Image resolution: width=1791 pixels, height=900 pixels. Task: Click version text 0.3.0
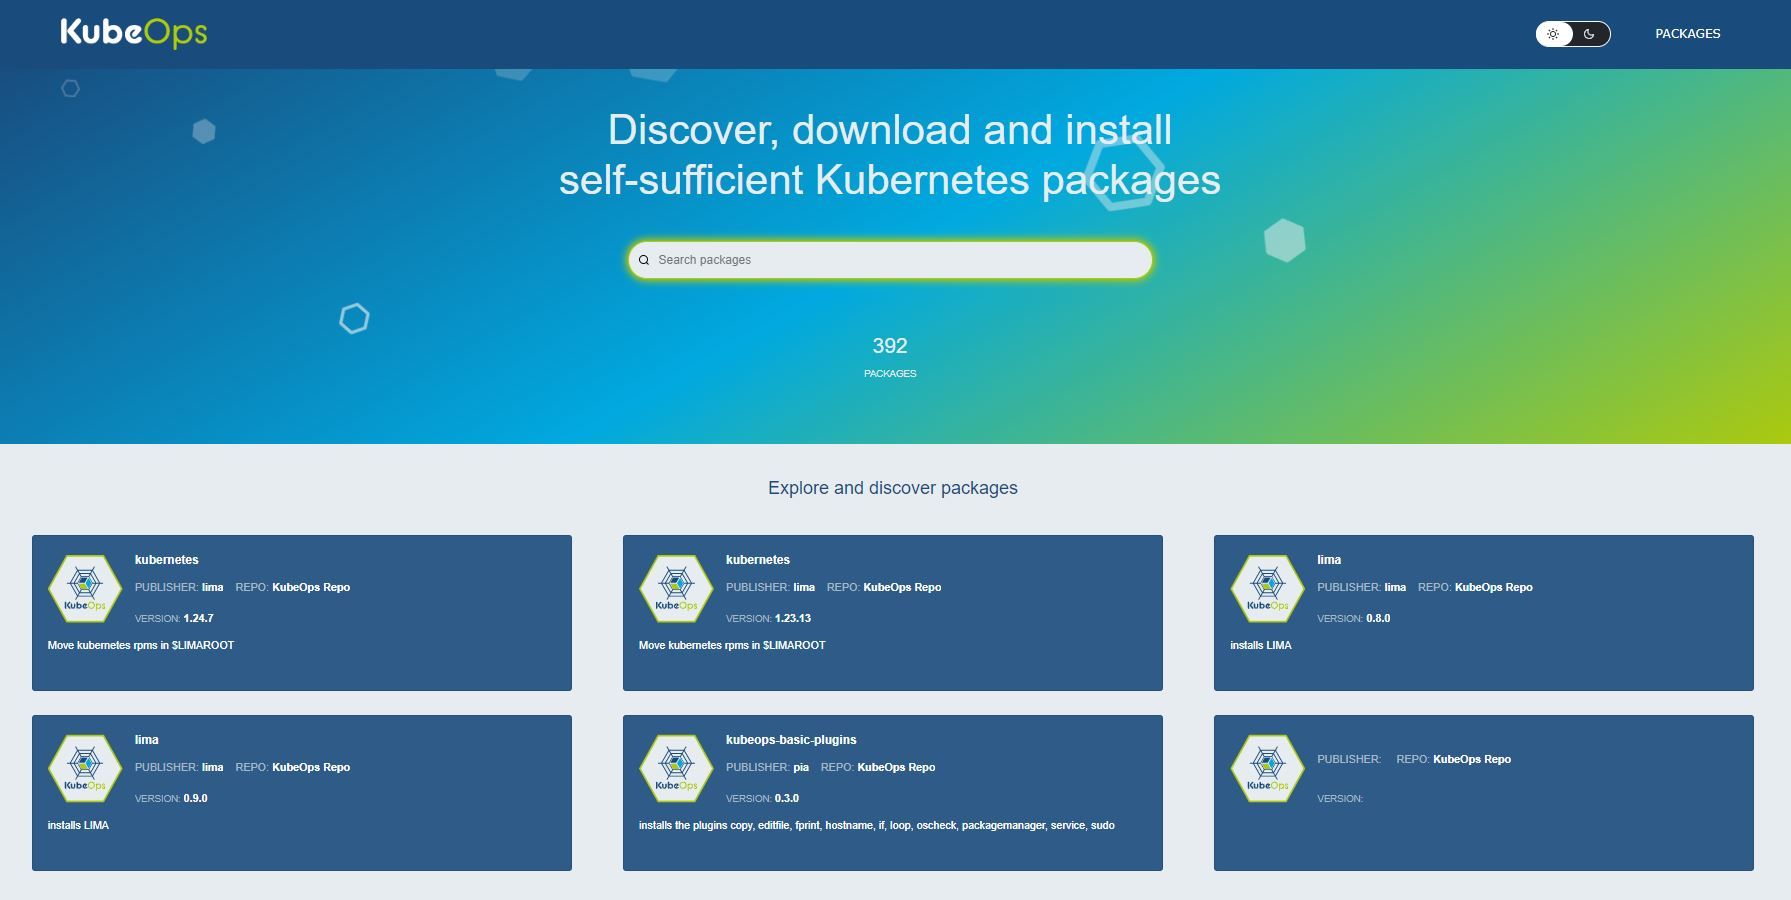(x=787, y=798)
